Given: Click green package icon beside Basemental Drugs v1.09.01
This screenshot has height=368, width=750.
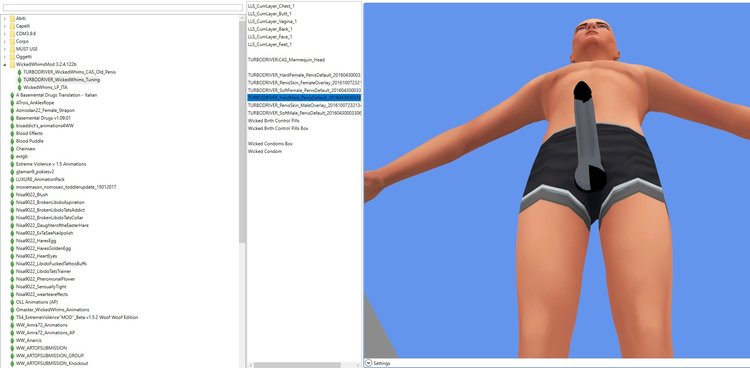Looking at the screenshot, I should click(12, 118).
